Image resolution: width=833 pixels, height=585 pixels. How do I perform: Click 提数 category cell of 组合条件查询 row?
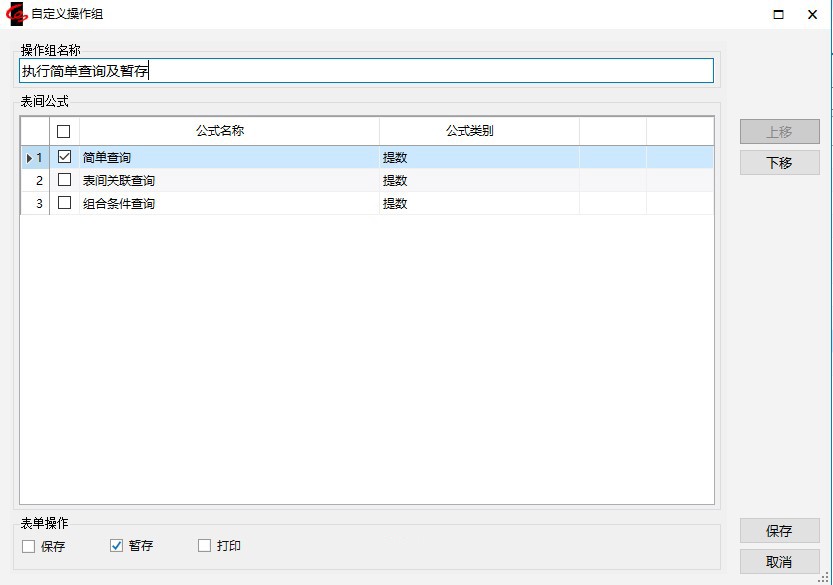[478, 203]
